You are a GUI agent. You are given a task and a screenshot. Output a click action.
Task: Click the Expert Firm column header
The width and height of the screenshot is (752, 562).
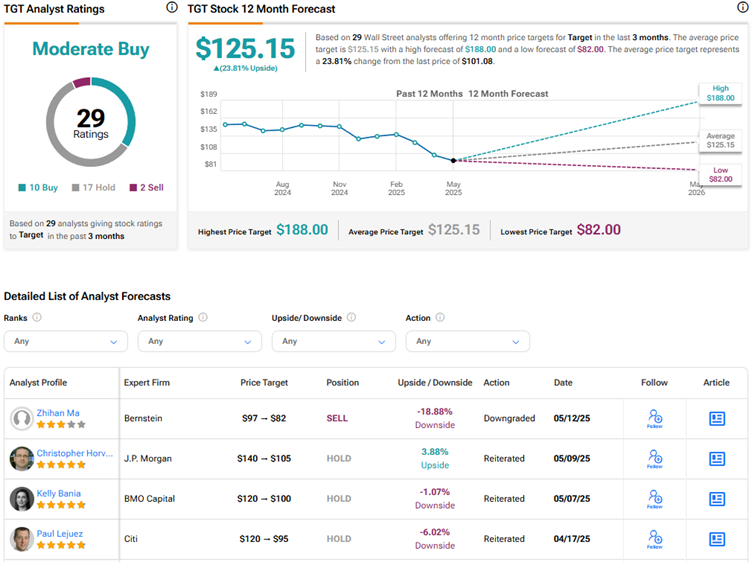[147, 383]
